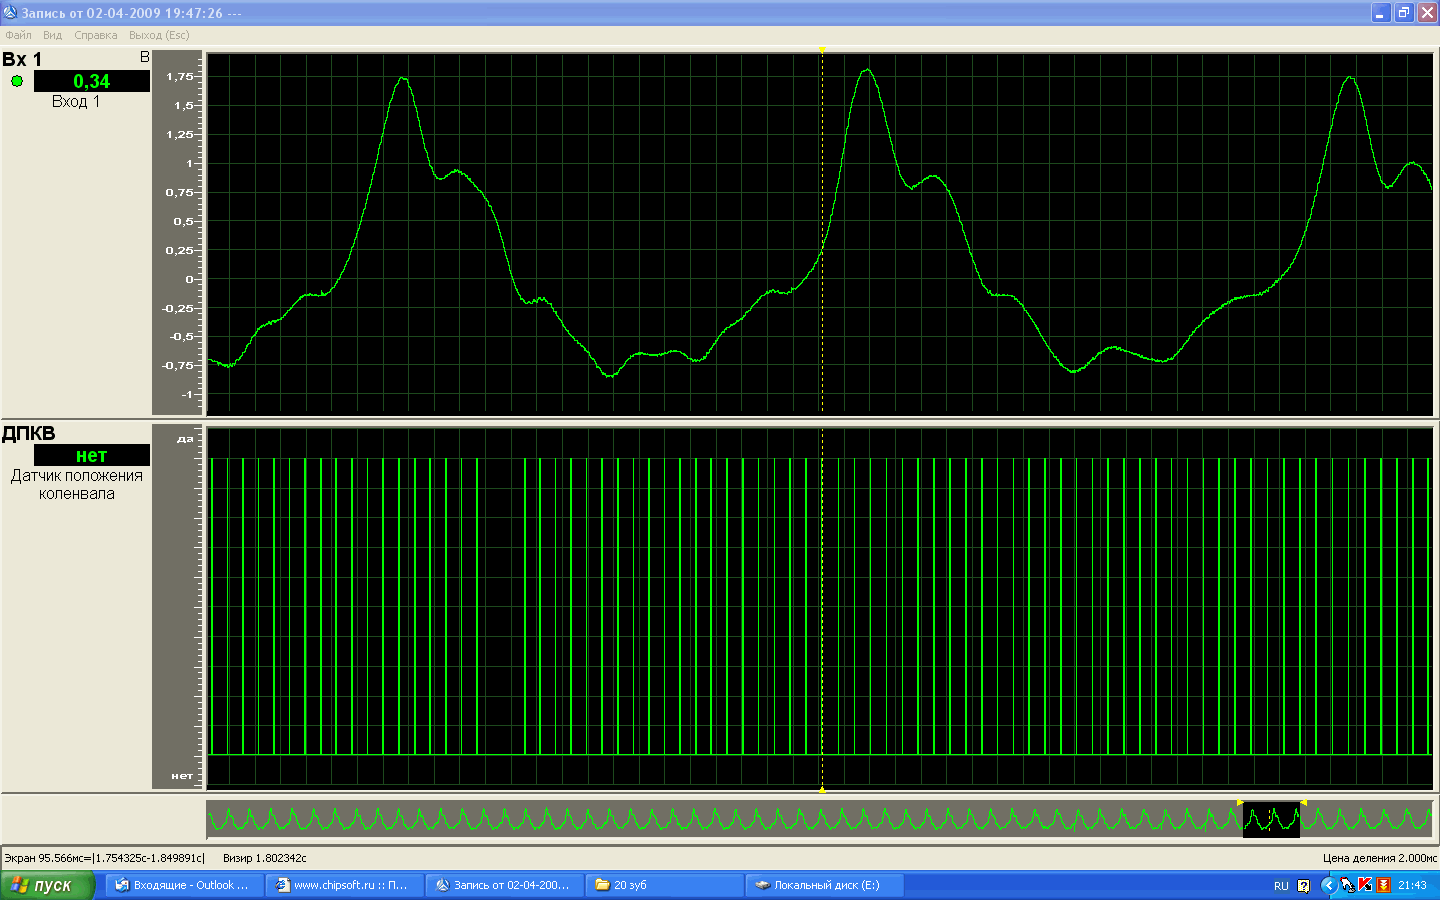Click the highlighted window in the overview strip
Viewport: 1440px width, 900px height.
point(1271,820)
